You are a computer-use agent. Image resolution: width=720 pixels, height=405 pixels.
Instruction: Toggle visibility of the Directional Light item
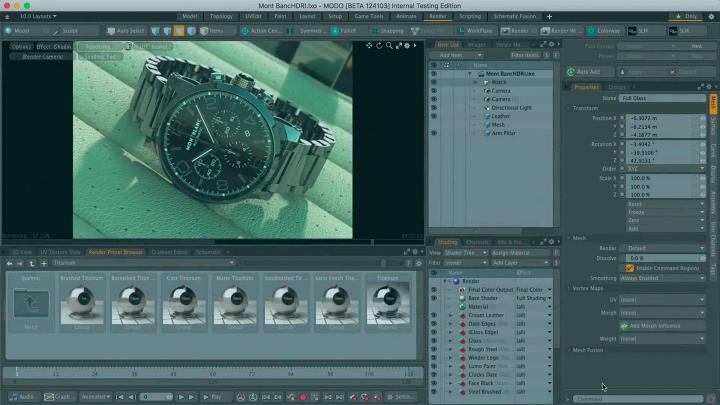tap(434, 107)
